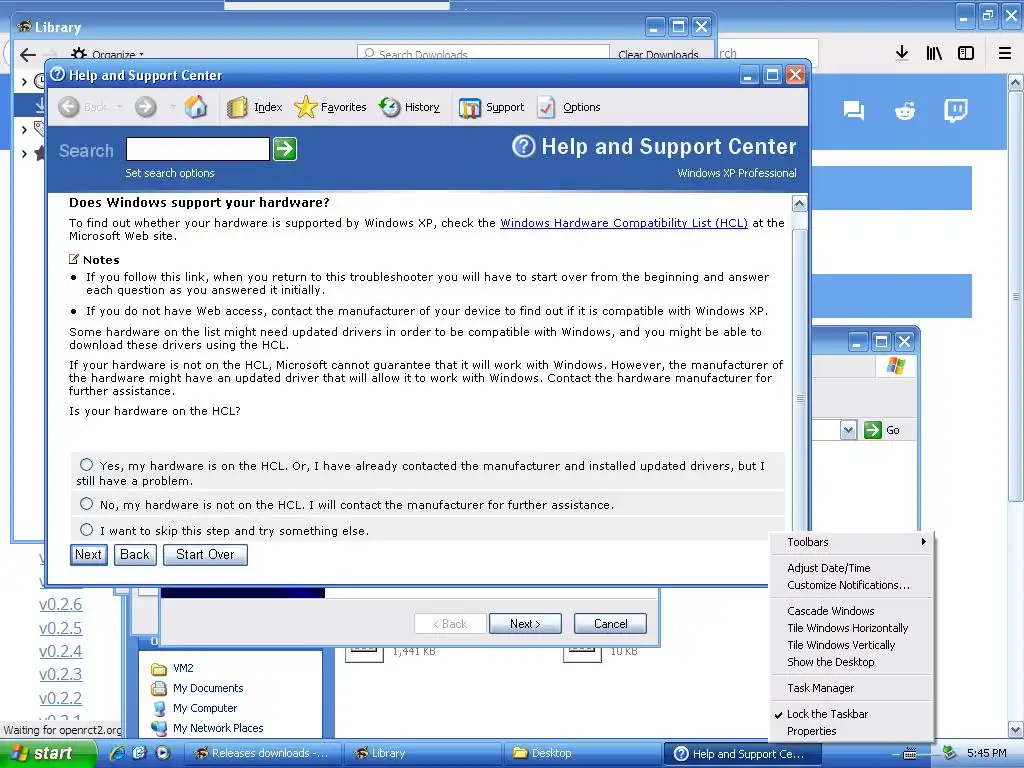The height and width of the screenshot is (768, 1024).
Task: Click Start Over button
Action: [205, 554]
